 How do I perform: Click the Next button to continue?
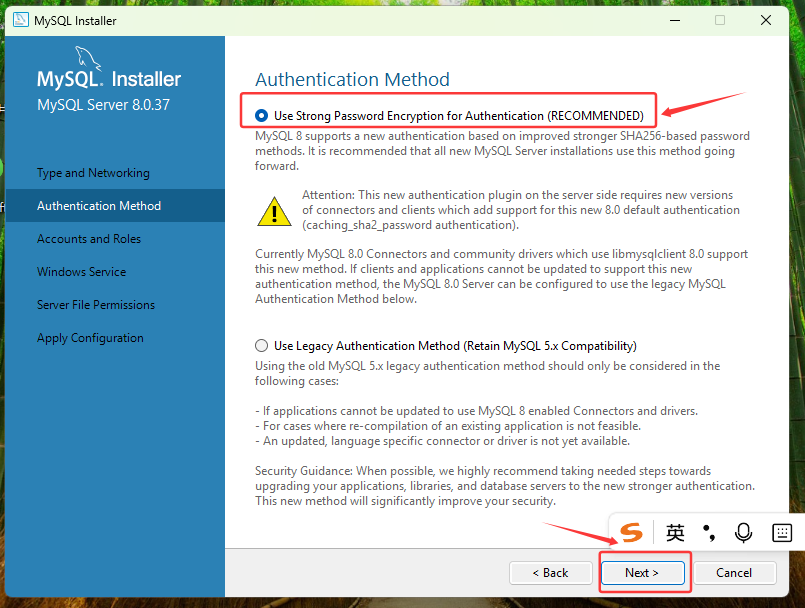point(644,572)
